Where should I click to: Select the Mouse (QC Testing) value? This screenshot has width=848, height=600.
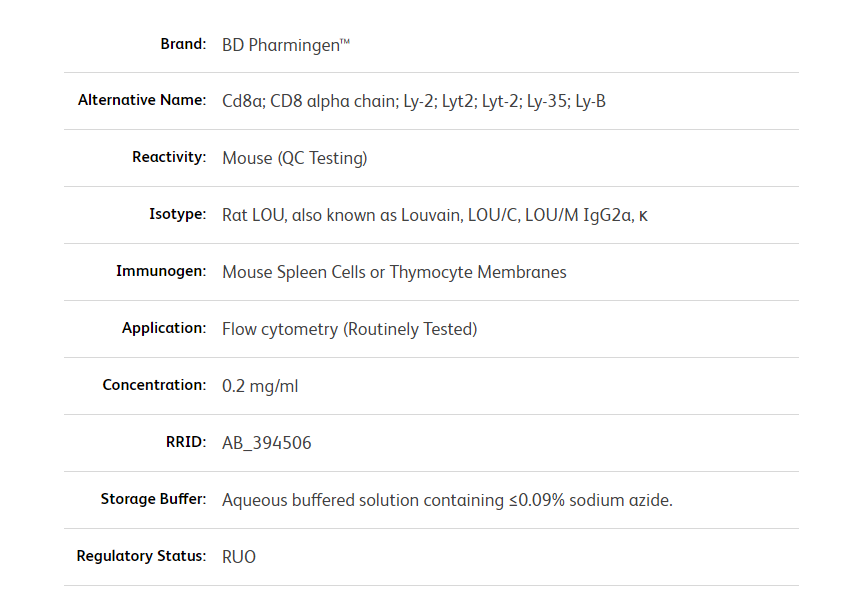click(294, 158)
